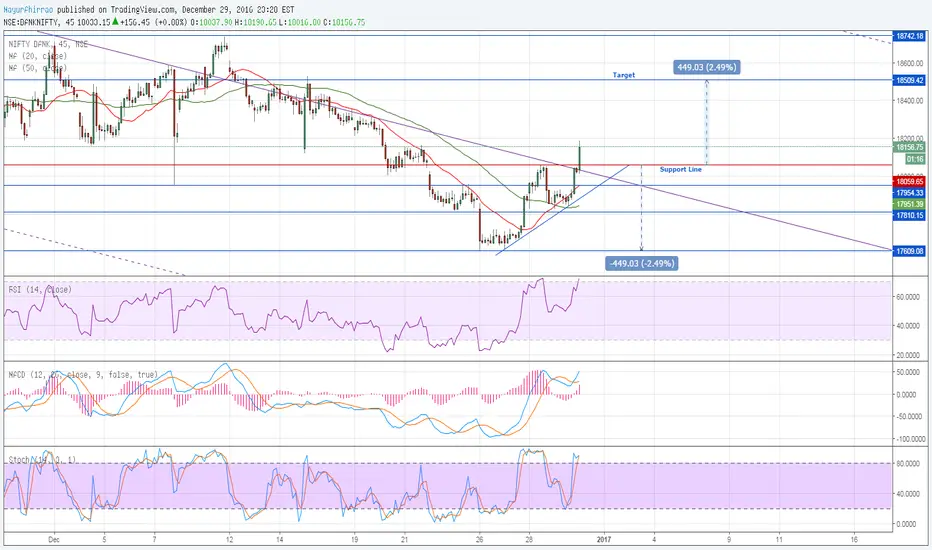Click the red 18059.65 price tag

pyautogui.click(x=909, y=181)
